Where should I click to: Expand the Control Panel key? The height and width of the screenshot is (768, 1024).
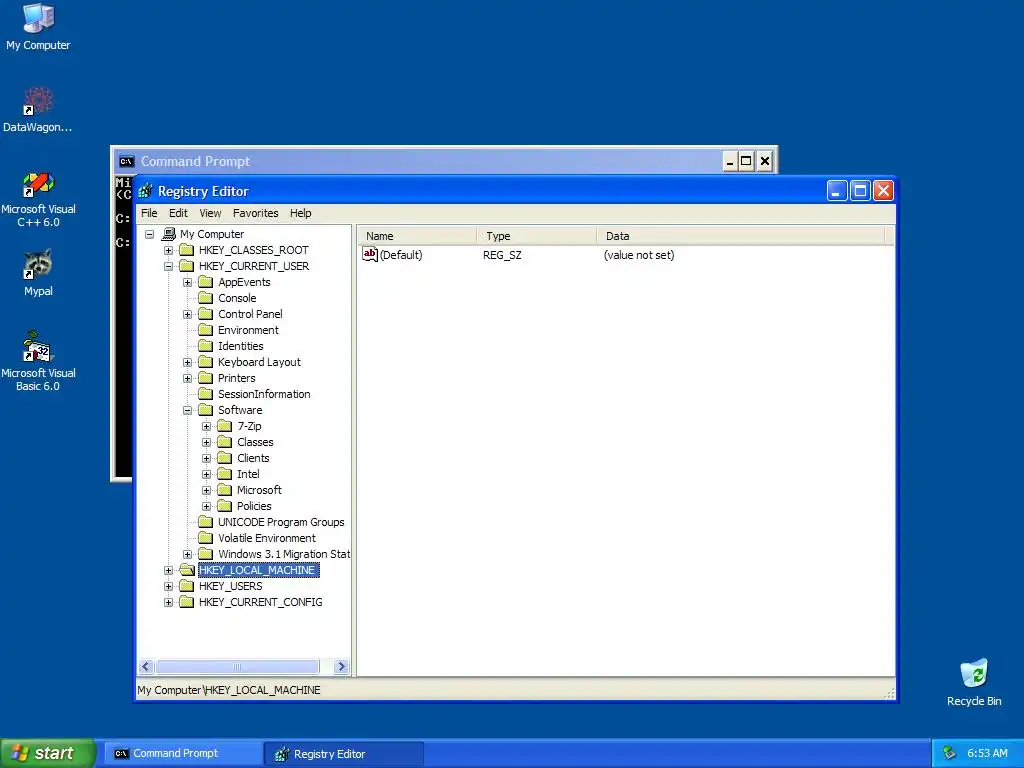[x=187, y=314]
